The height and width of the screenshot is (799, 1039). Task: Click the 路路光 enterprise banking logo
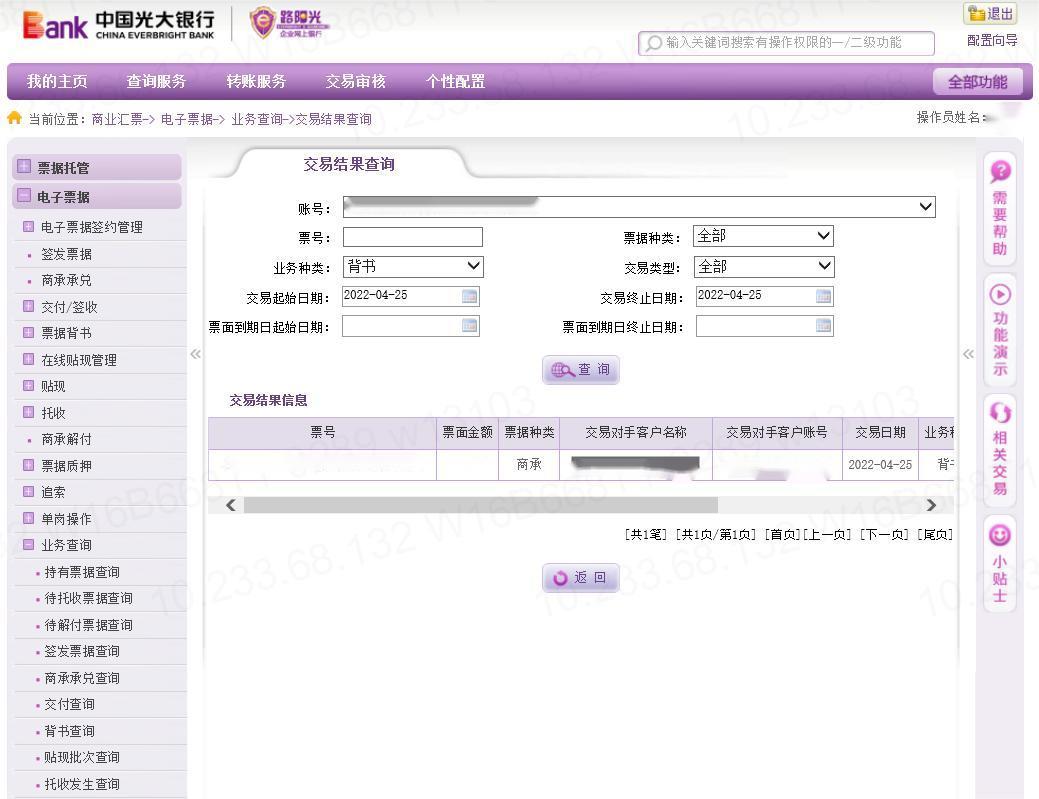click(288, 22)
